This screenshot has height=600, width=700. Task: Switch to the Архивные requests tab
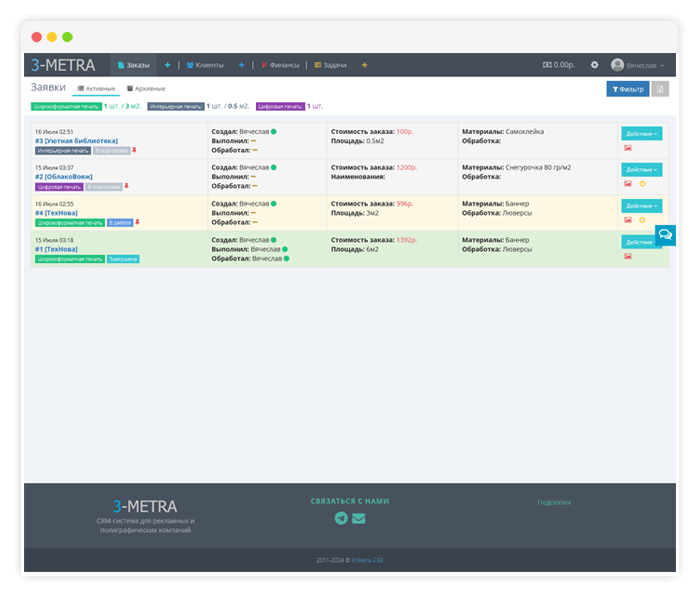(x=146, y=89)
